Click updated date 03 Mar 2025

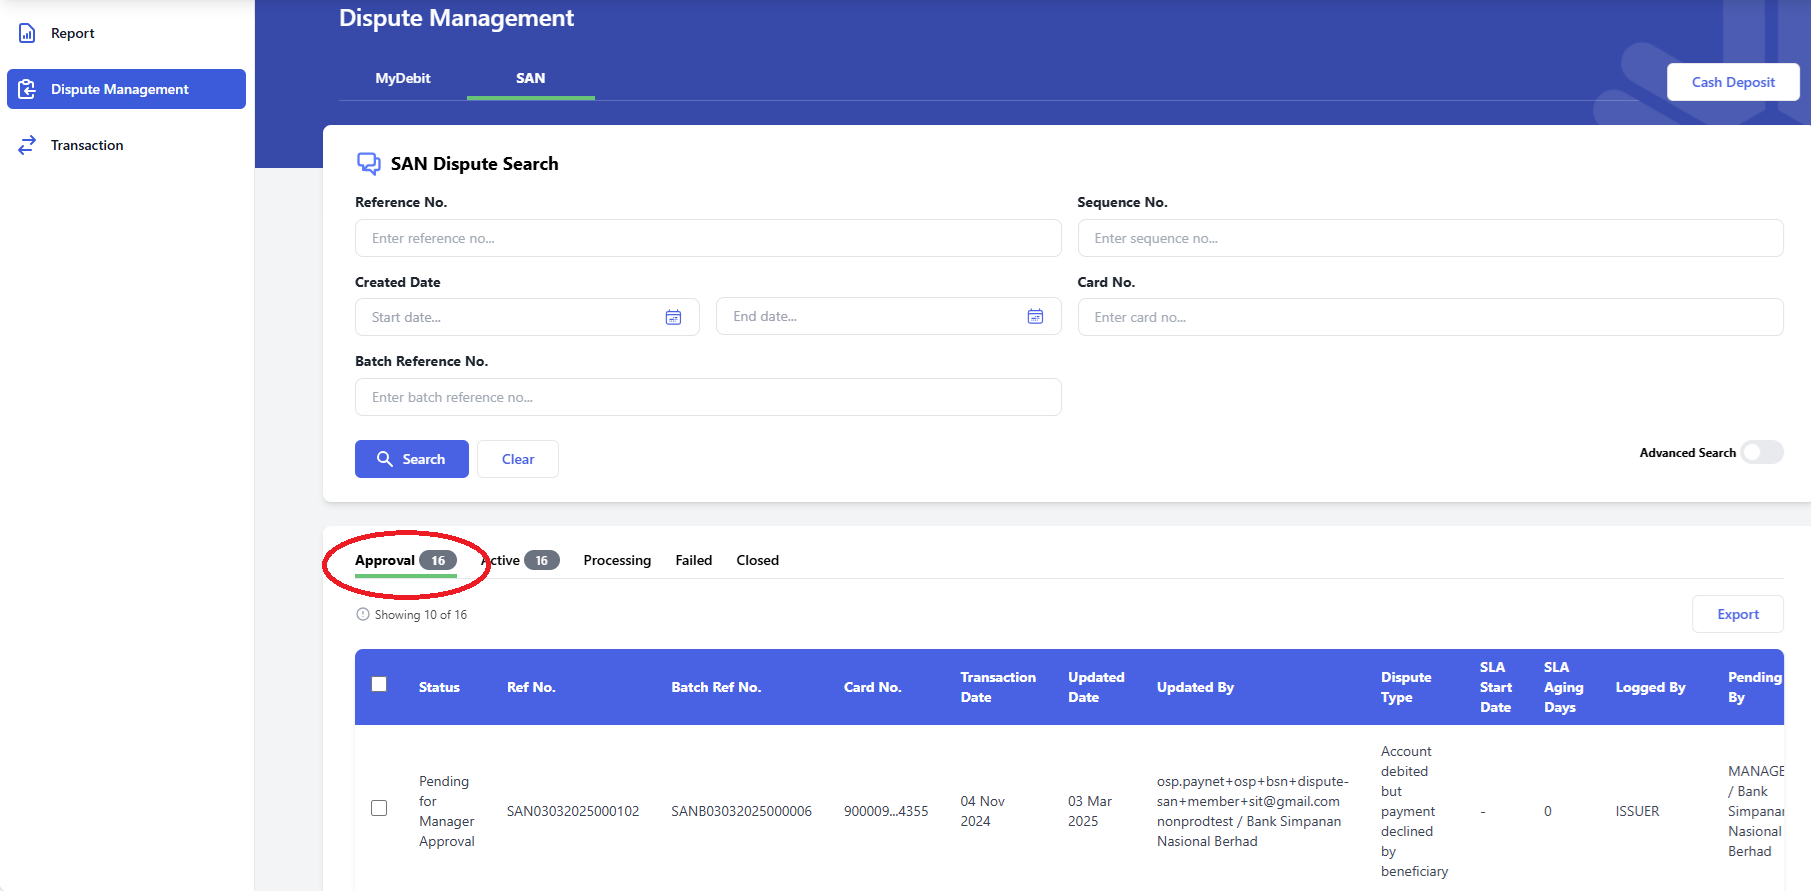coord(1090,811)
